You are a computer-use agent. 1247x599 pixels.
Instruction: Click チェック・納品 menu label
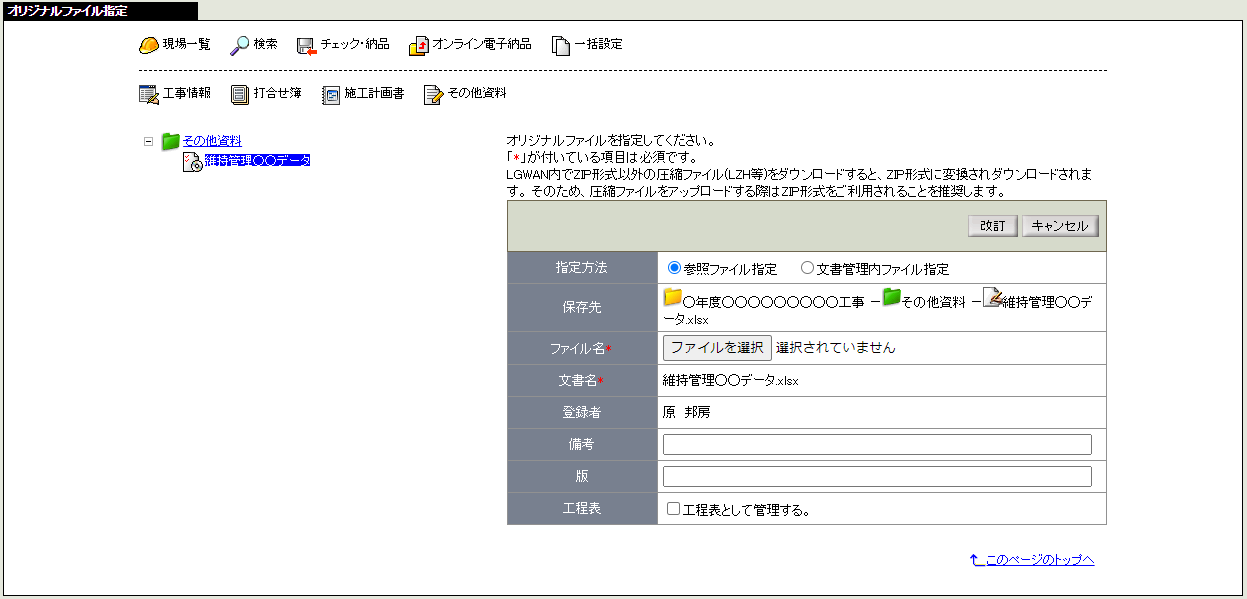[x=355, y=45]
